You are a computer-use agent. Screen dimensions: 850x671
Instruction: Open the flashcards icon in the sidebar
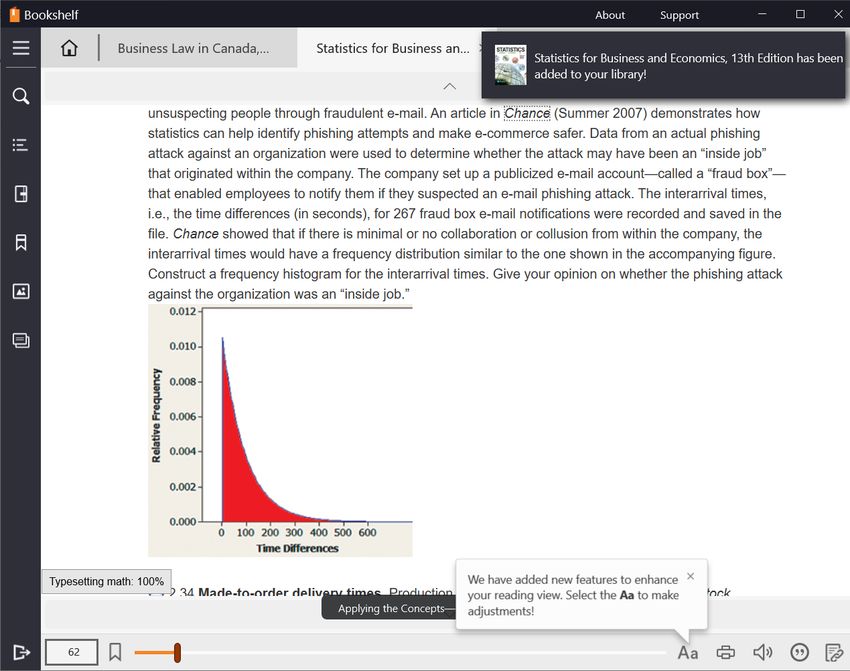(21, 340)
